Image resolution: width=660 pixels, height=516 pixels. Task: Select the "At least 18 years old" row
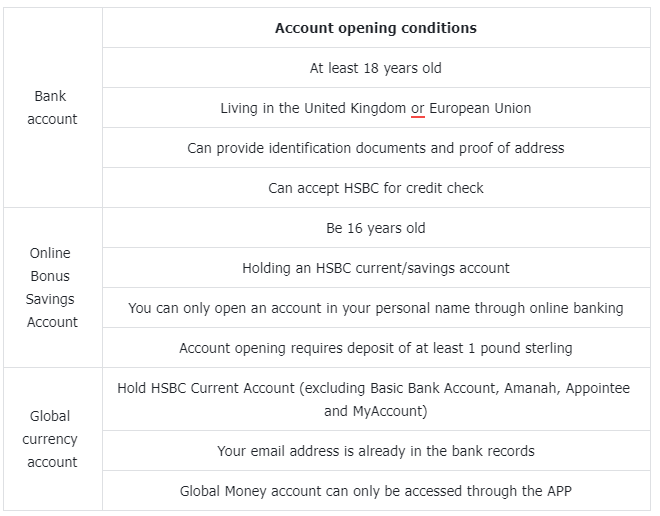click(x=375, y=68)
